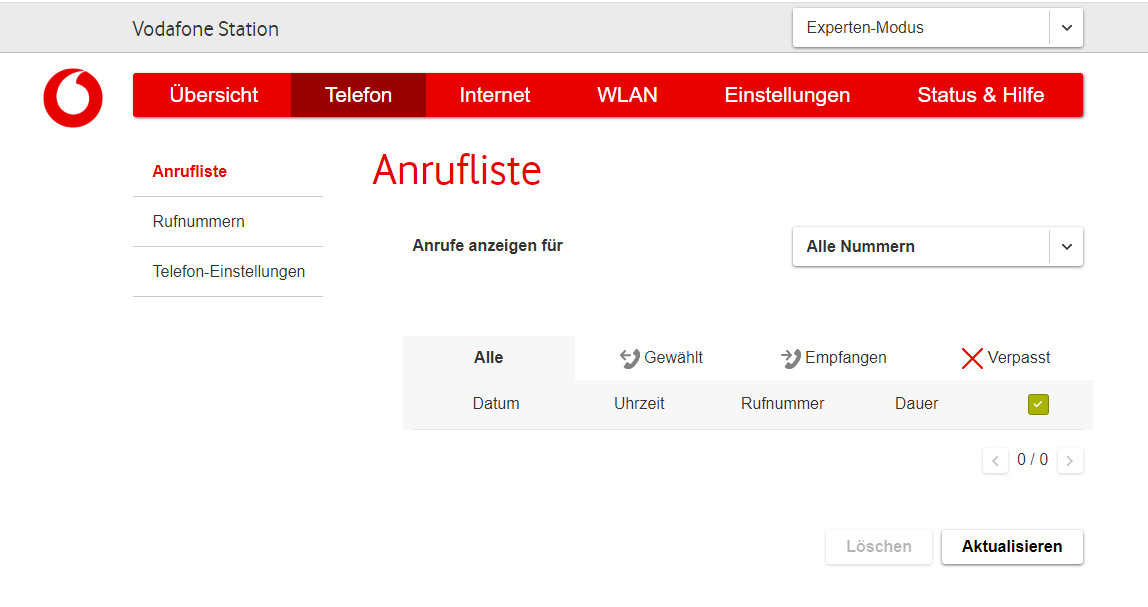
Task: Open Telefon-Einstellungen in the sidebar
Action: point(228,271)
